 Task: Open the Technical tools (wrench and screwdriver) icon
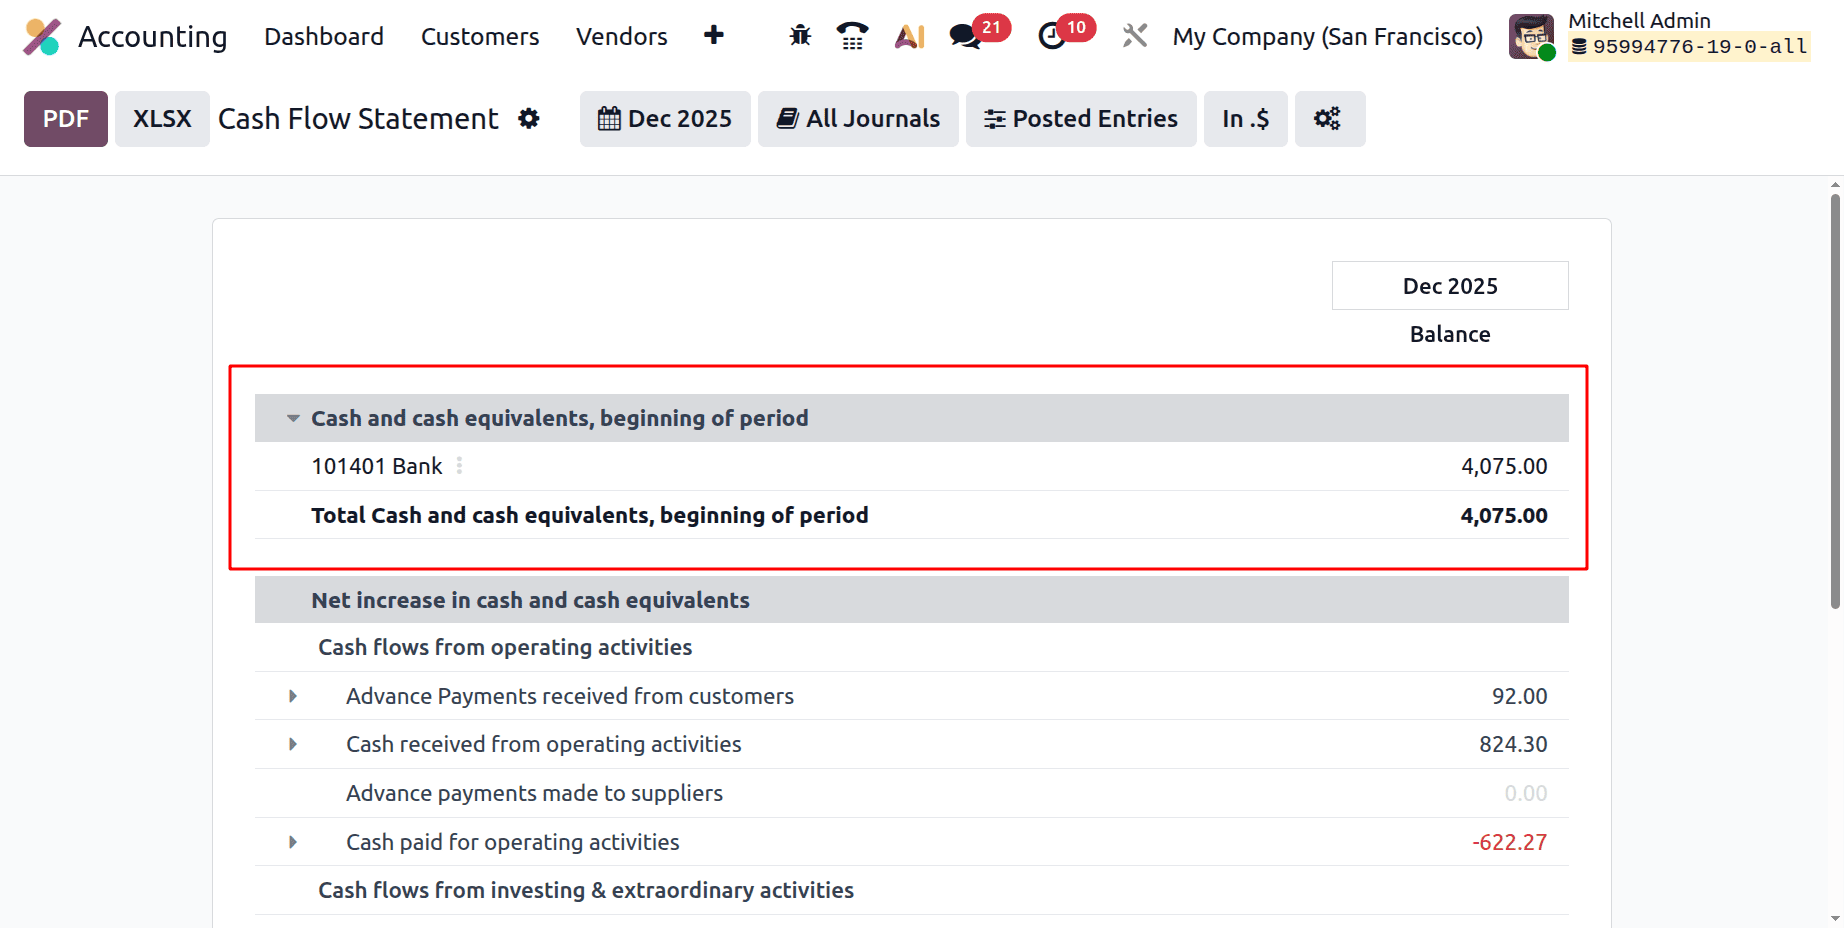(1134, 35)
